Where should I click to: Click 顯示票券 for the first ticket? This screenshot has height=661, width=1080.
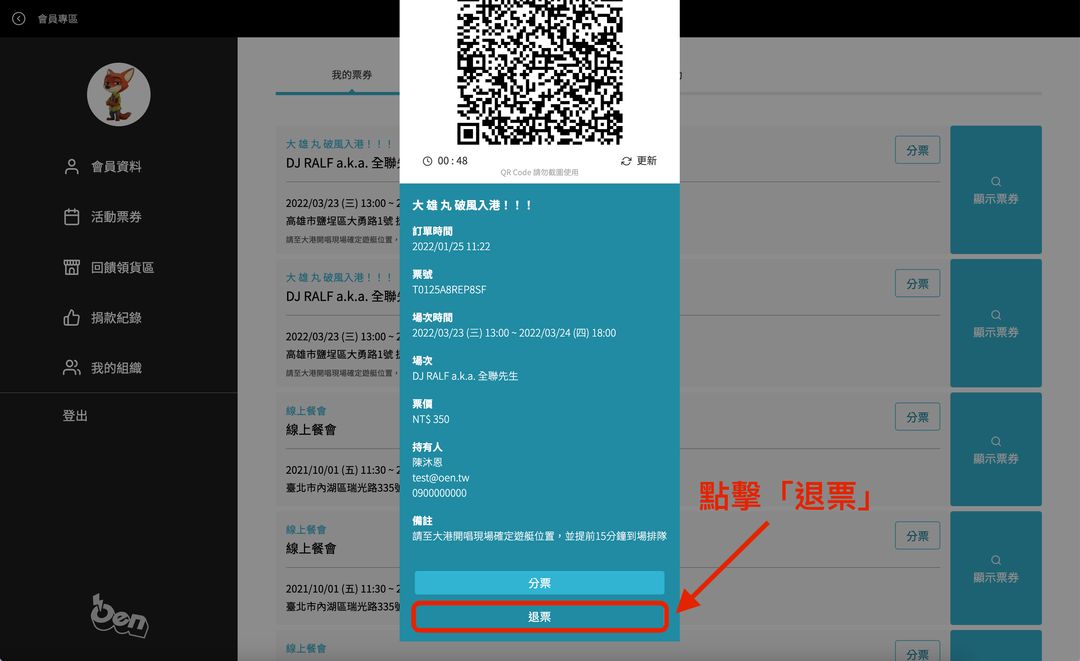(995, 190)
